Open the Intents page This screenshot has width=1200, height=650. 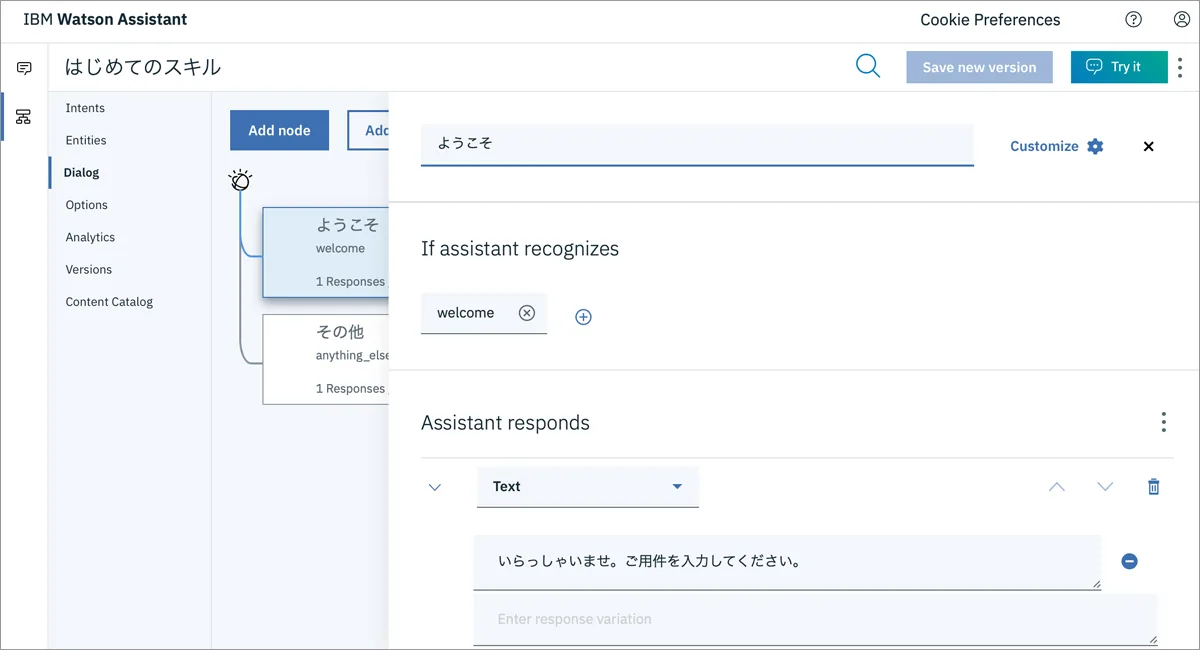pos(85,108)
